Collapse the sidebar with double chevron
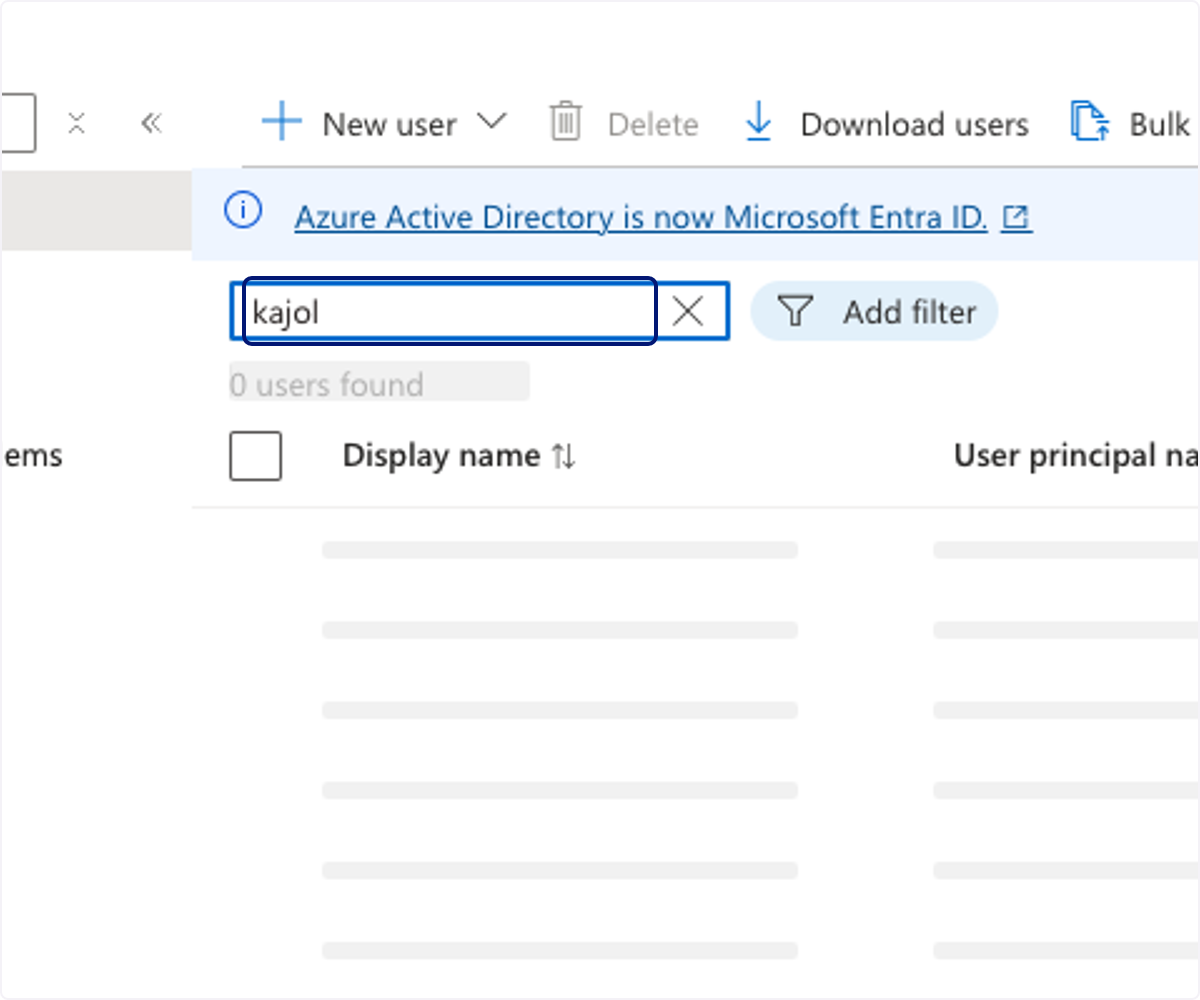The height and width of the screenshot is (1000, 1200). 151,123
